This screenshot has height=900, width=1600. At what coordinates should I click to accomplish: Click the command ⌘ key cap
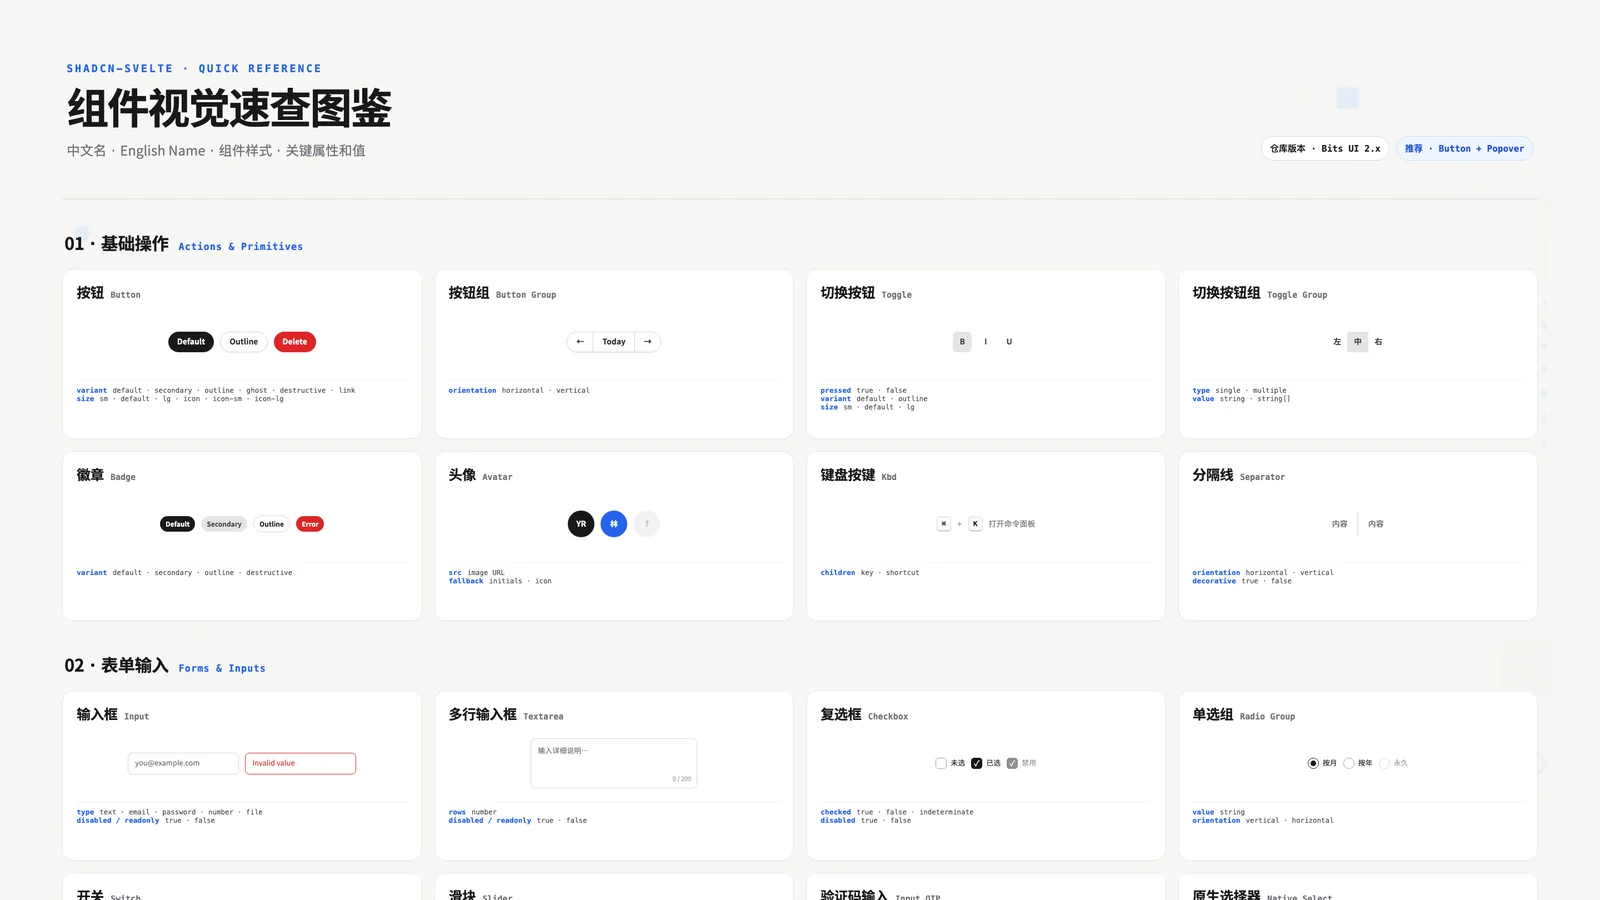943,524
